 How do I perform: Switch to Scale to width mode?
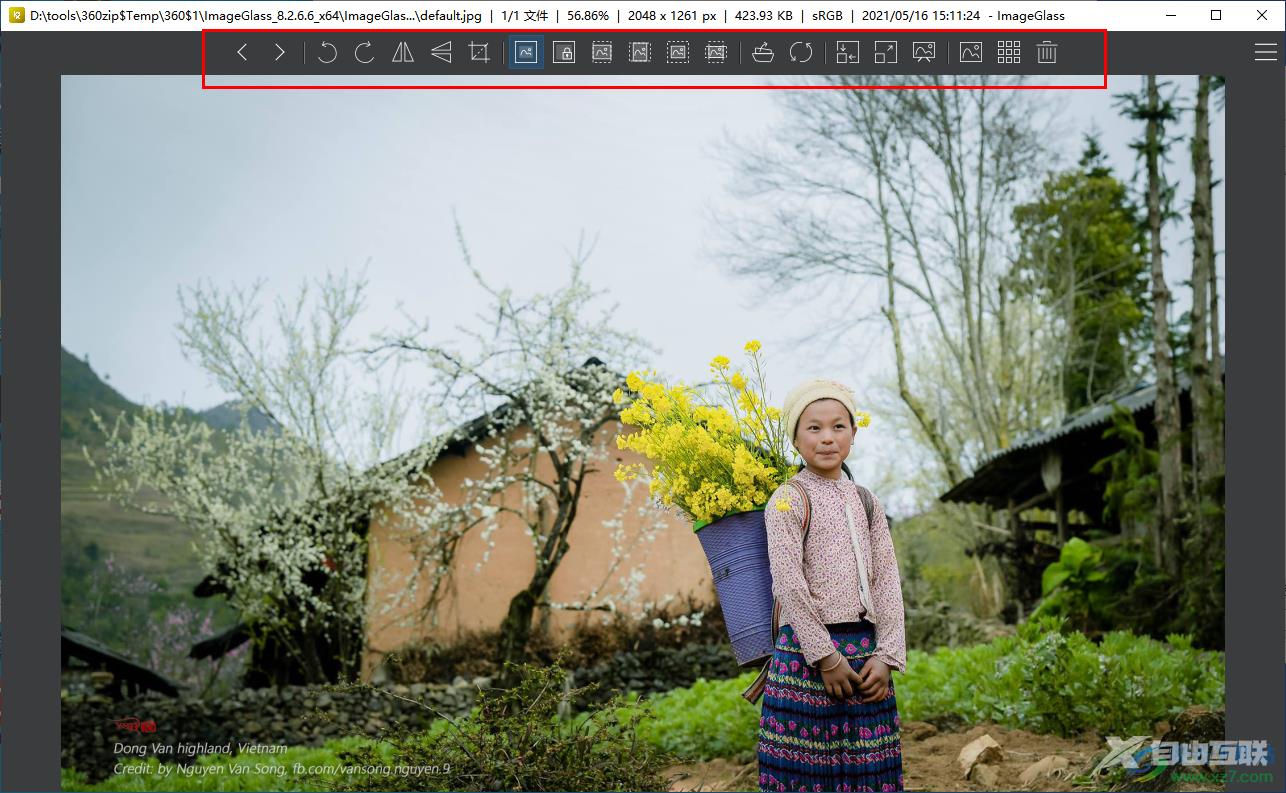pos(602,53)
